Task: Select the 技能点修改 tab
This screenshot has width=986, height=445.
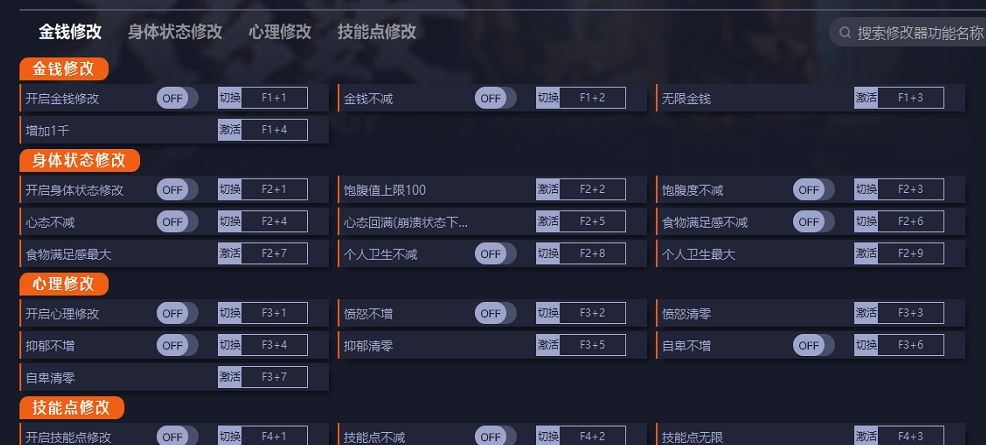Action: click(377, 32)
